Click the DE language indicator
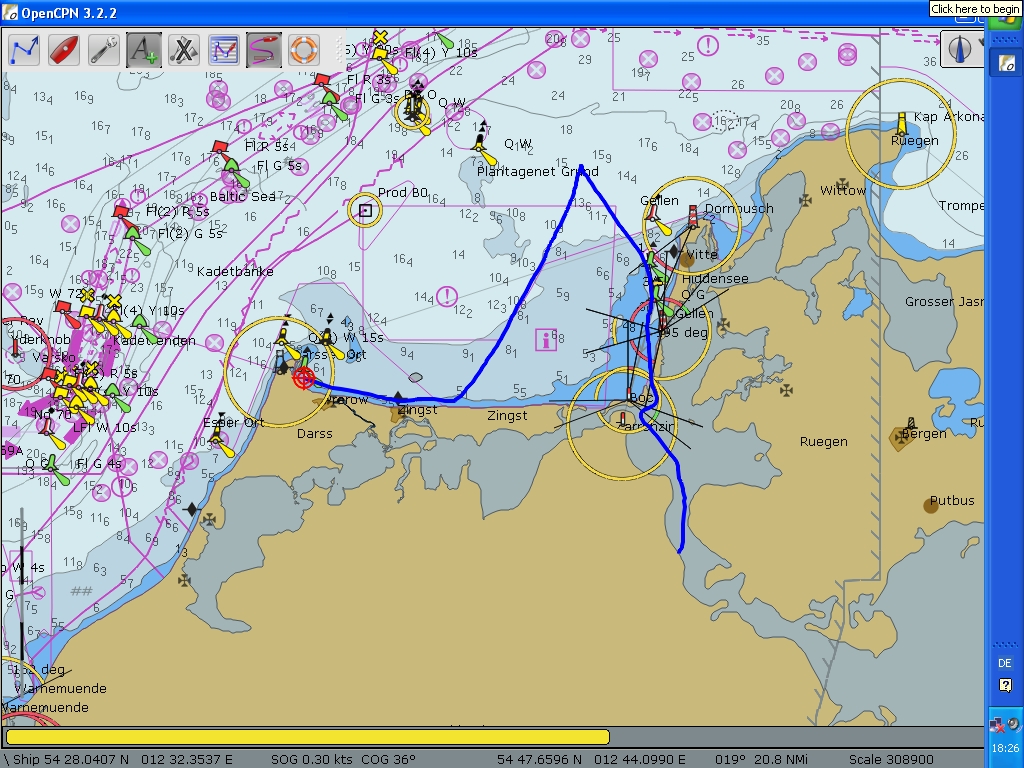 1004,663
